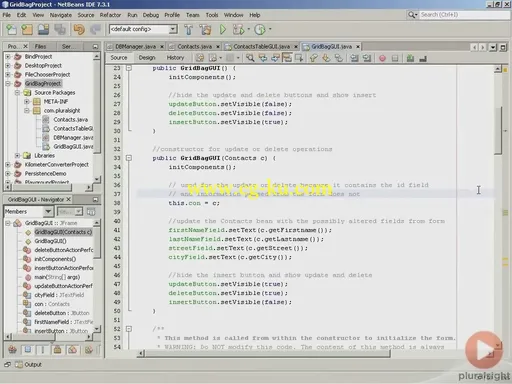Viewport: 512px width, 384px height.
Task: Run the project with green arrow
Action: click(x=223, y=30)
